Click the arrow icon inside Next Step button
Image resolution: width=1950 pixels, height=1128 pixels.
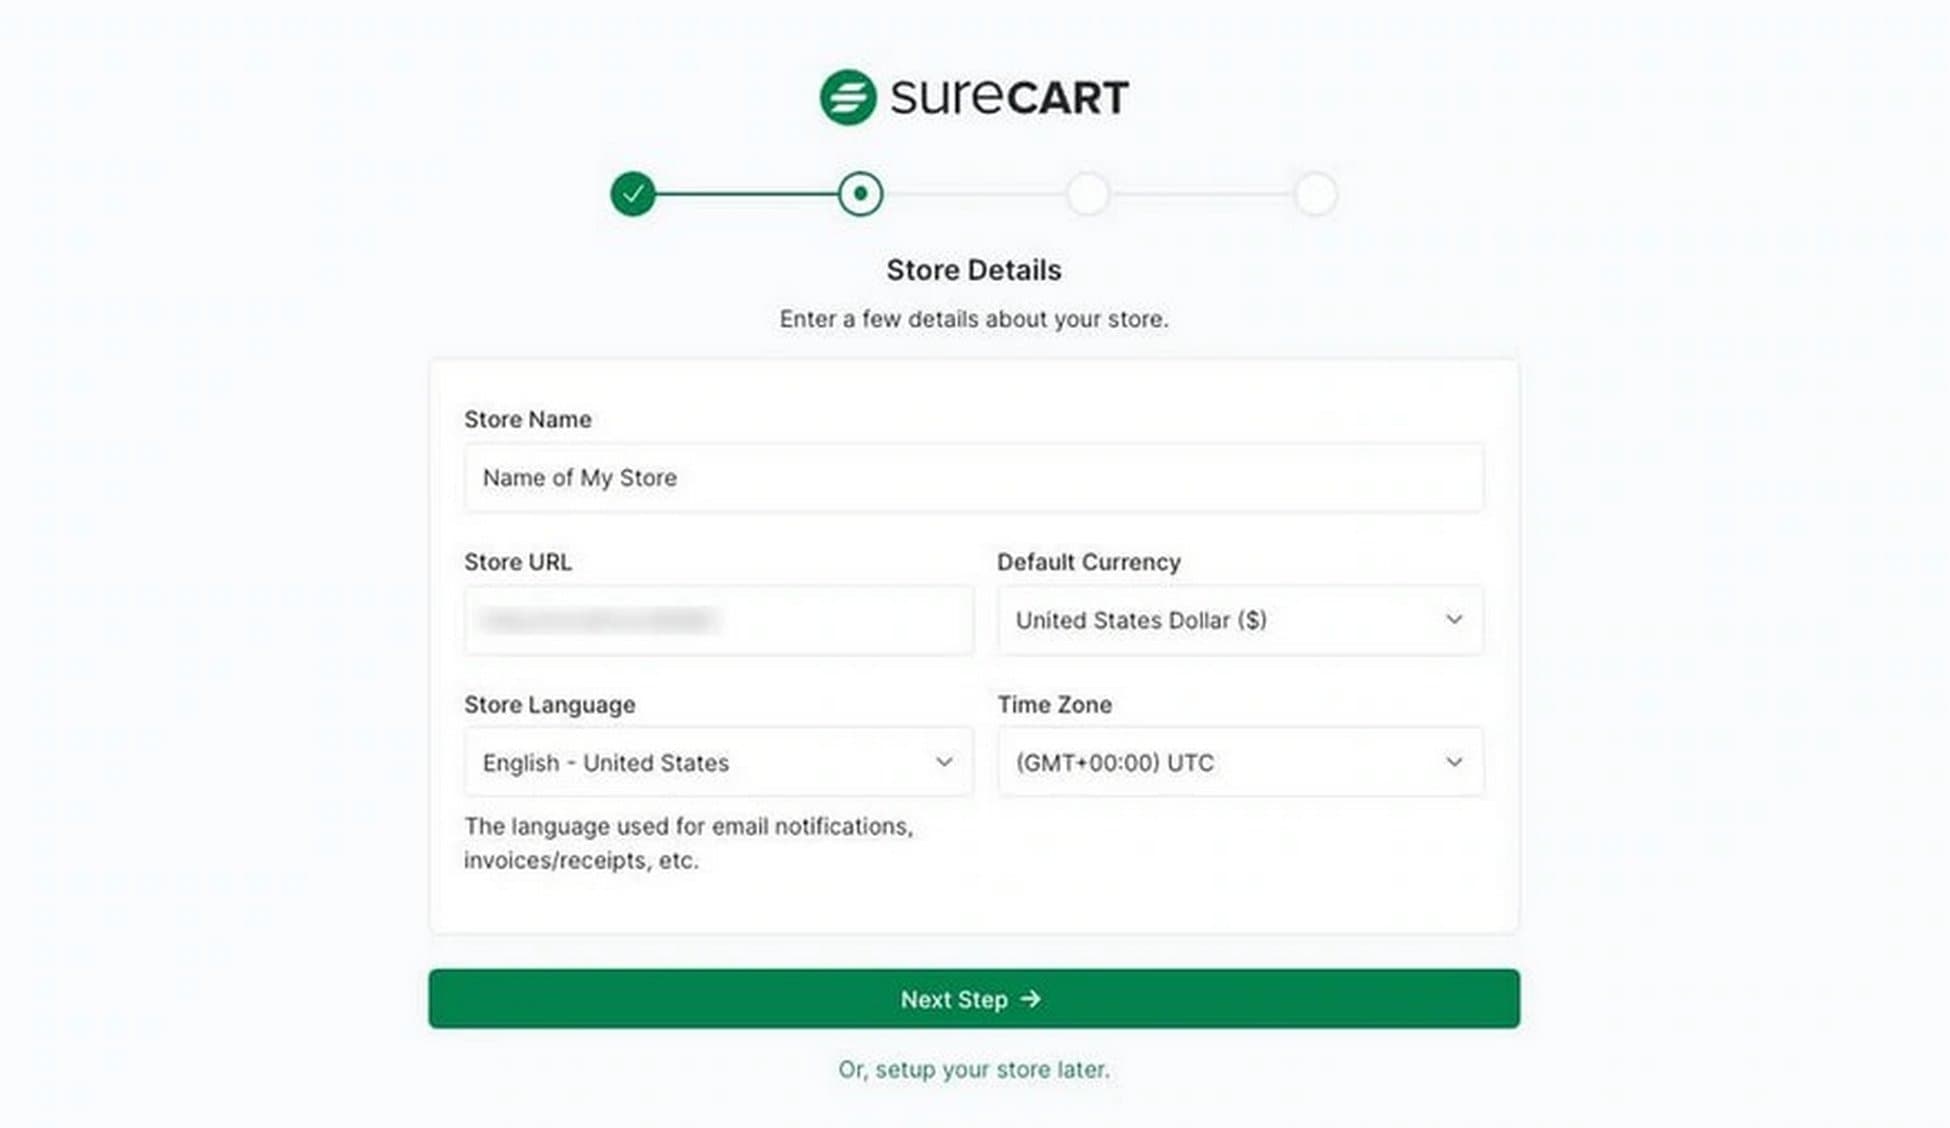tap(1032, 999)
